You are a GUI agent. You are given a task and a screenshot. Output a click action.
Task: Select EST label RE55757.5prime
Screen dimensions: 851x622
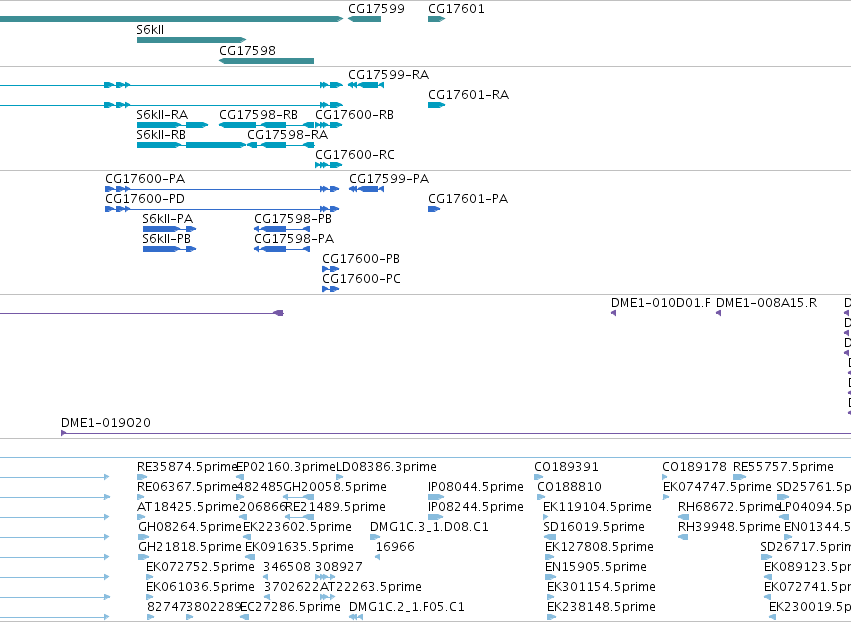click(783, 467)
